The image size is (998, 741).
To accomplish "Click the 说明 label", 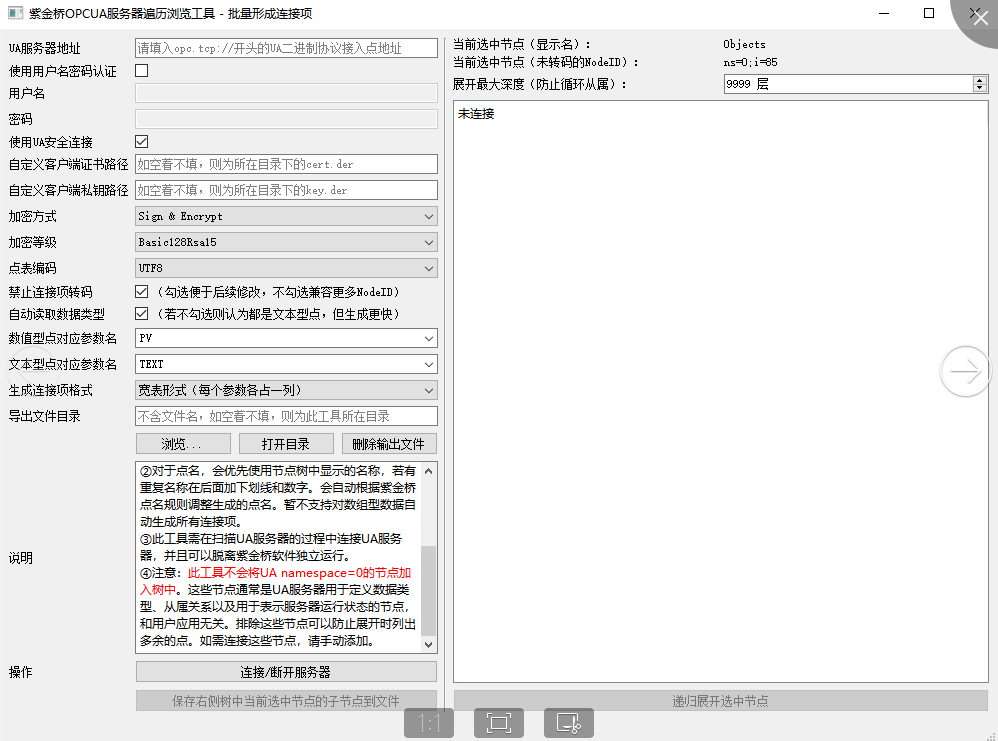I will pos(20,558).
